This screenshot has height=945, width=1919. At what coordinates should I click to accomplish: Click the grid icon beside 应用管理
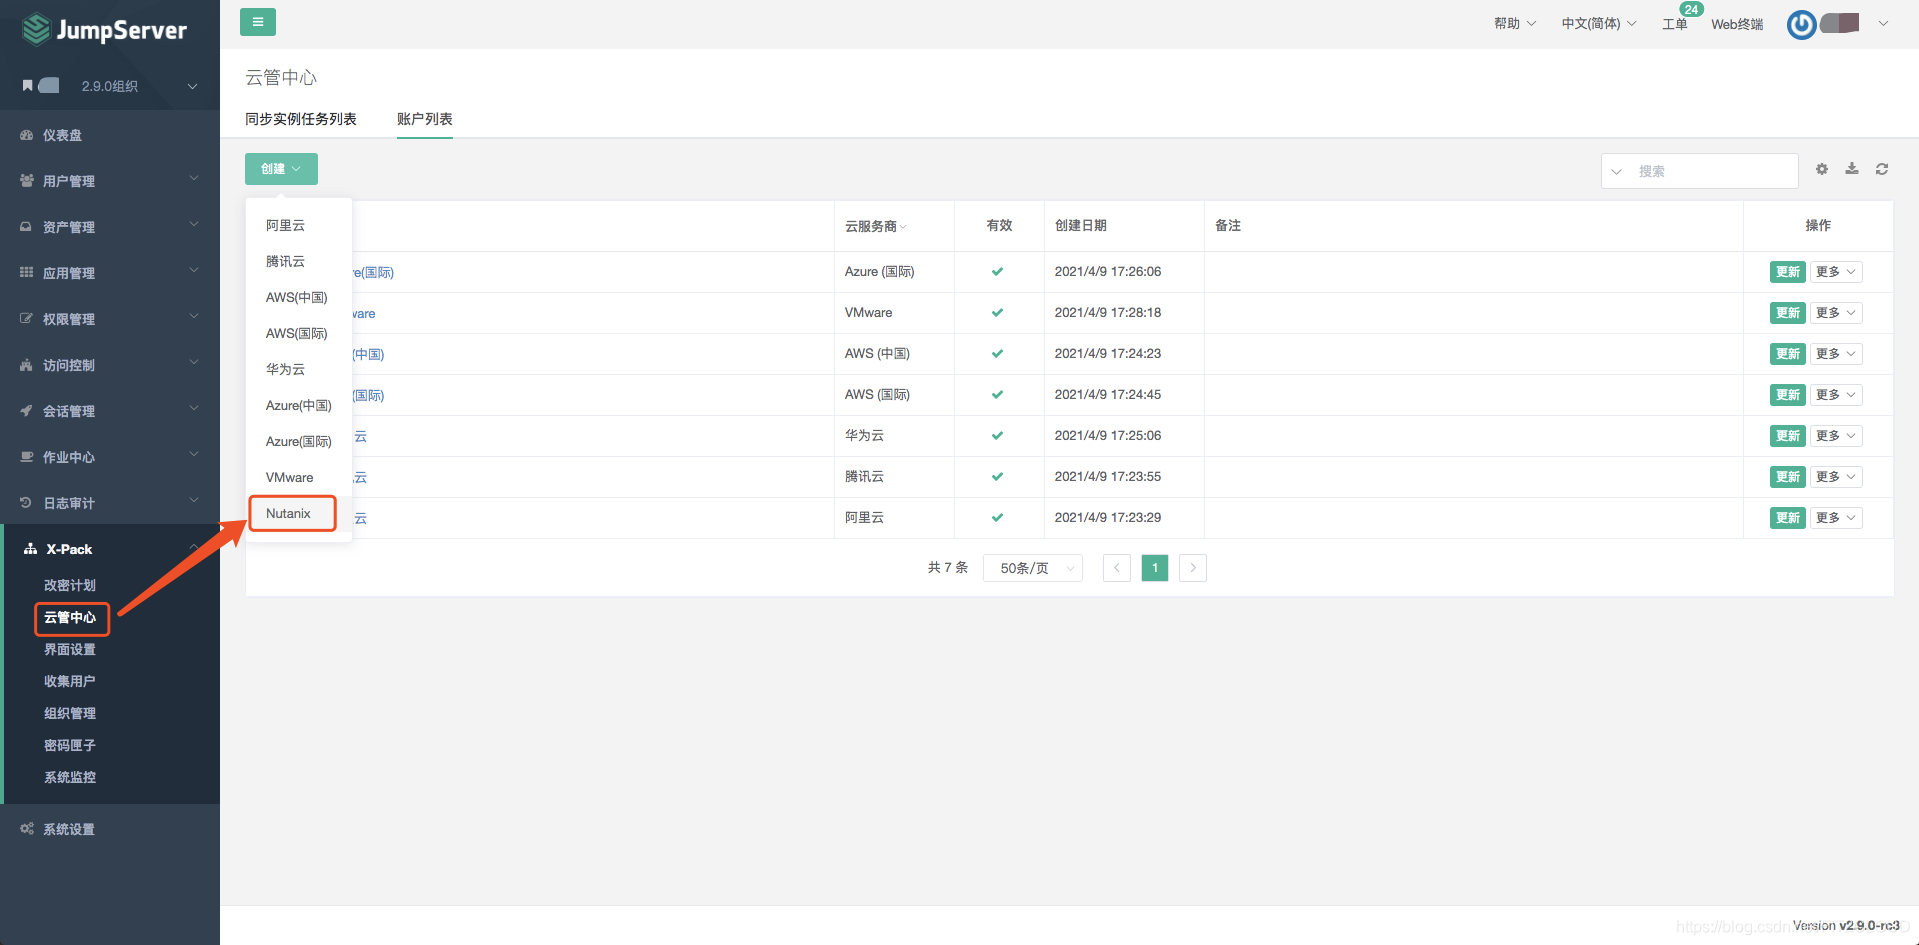coord(27,273)
